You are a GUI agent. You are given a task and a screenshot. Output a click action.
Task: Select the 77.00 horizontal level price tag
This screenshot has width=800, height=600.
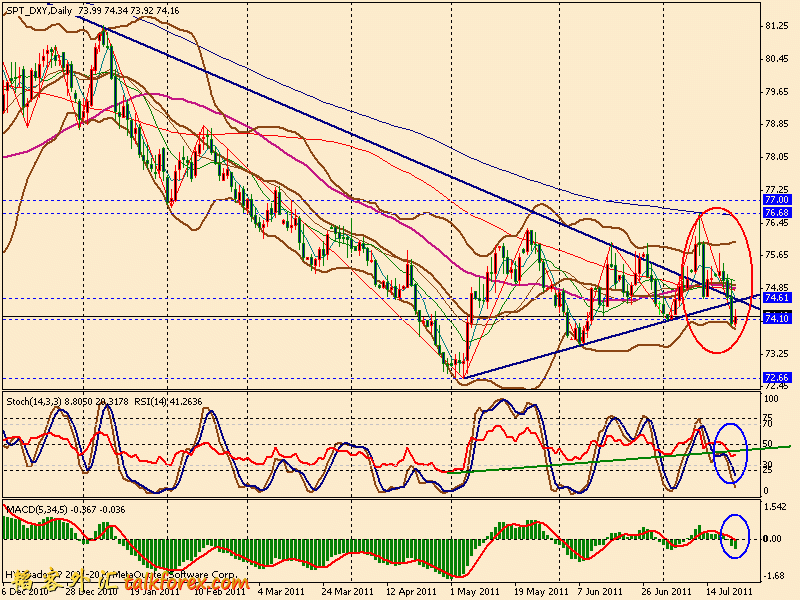(777, 199)
